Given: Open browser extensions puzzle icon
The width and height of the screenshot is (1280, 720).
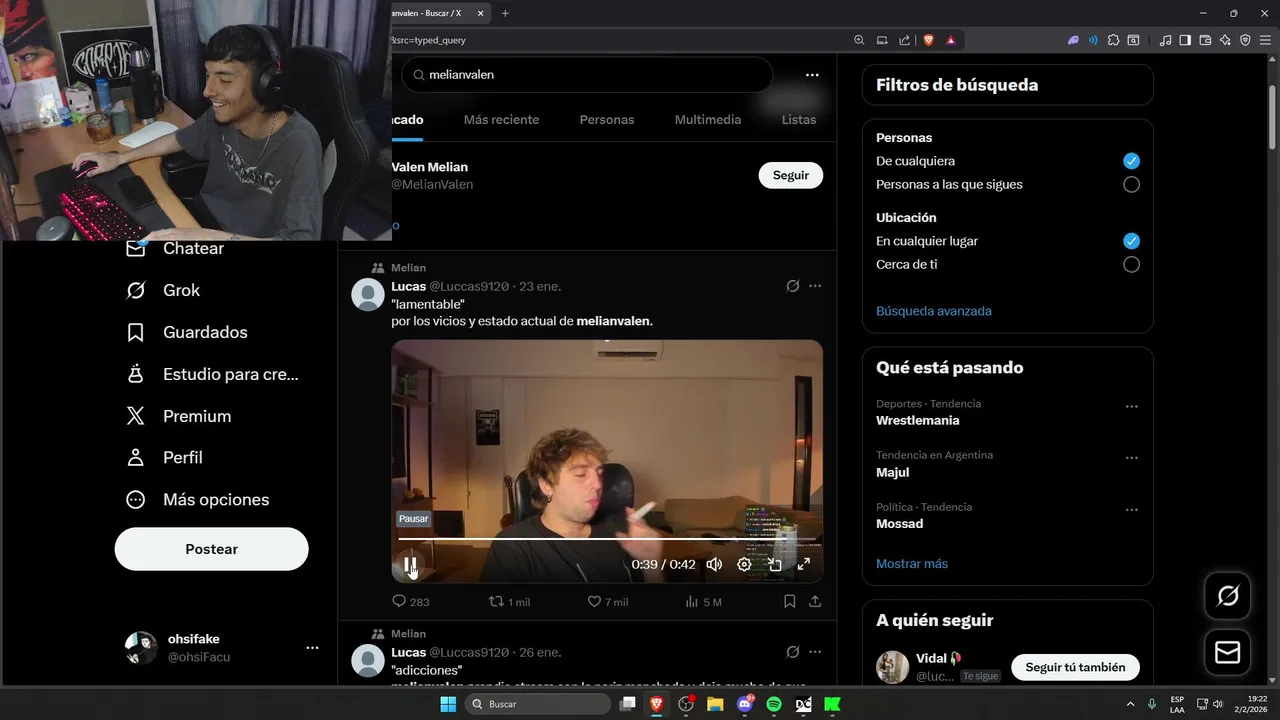Looking at the screenshot, I should [x=1113, y=40].
